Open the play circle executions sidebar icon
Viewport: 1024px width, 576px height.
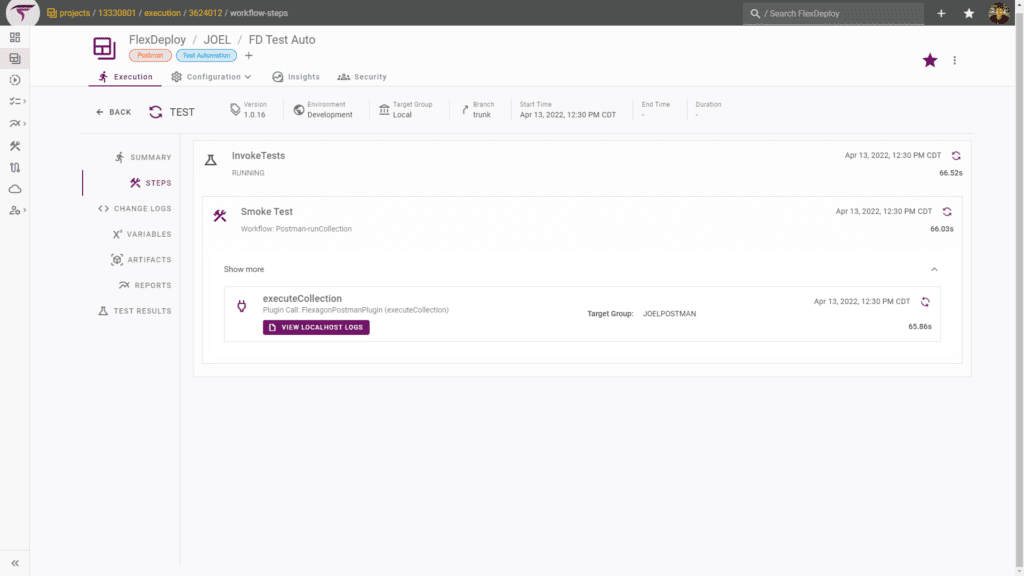coord(15,80)
